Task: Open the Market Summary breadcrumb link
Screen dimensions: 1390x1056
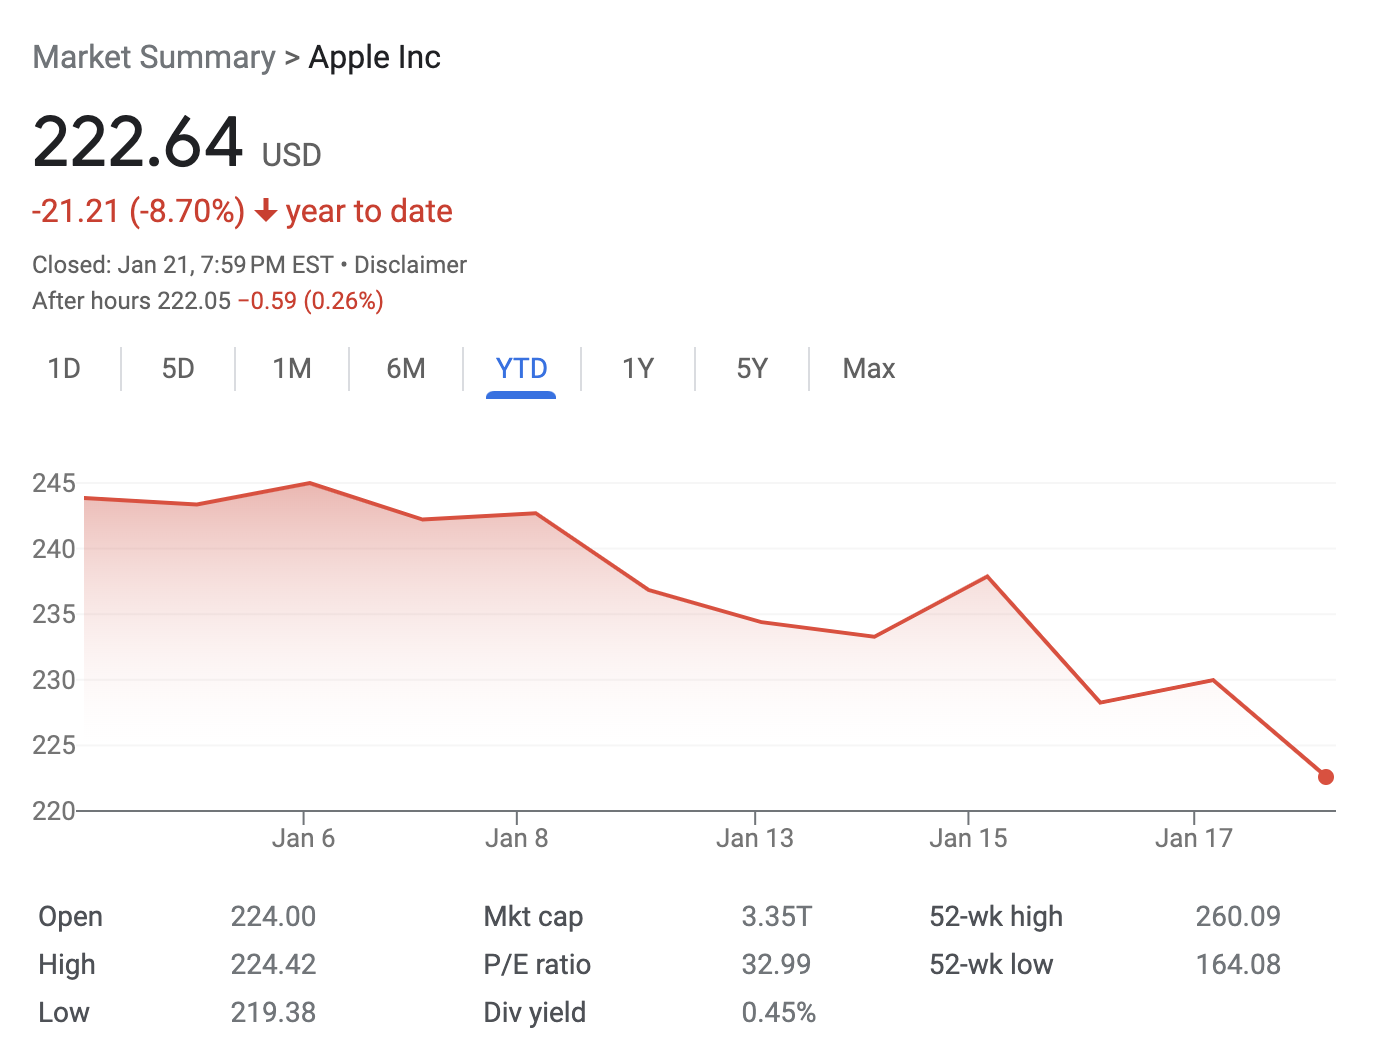Action: pyautogui.click(x=153, y=57)
